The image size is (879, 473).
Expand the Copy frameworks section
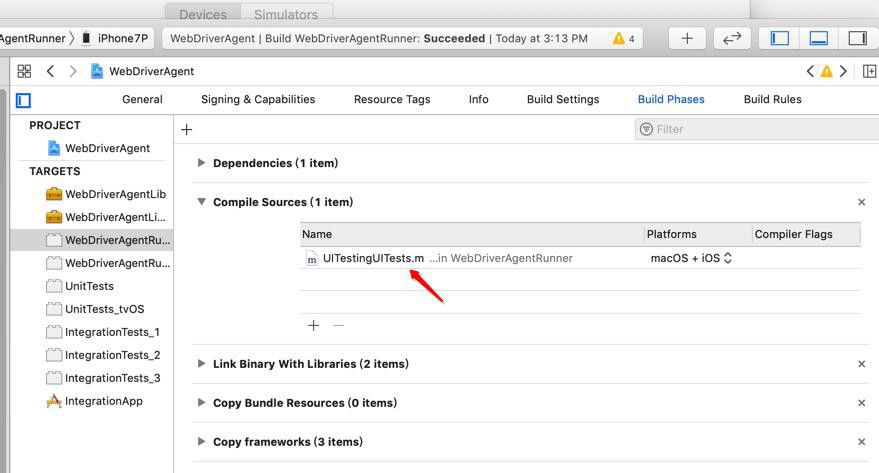pos(201,441)
